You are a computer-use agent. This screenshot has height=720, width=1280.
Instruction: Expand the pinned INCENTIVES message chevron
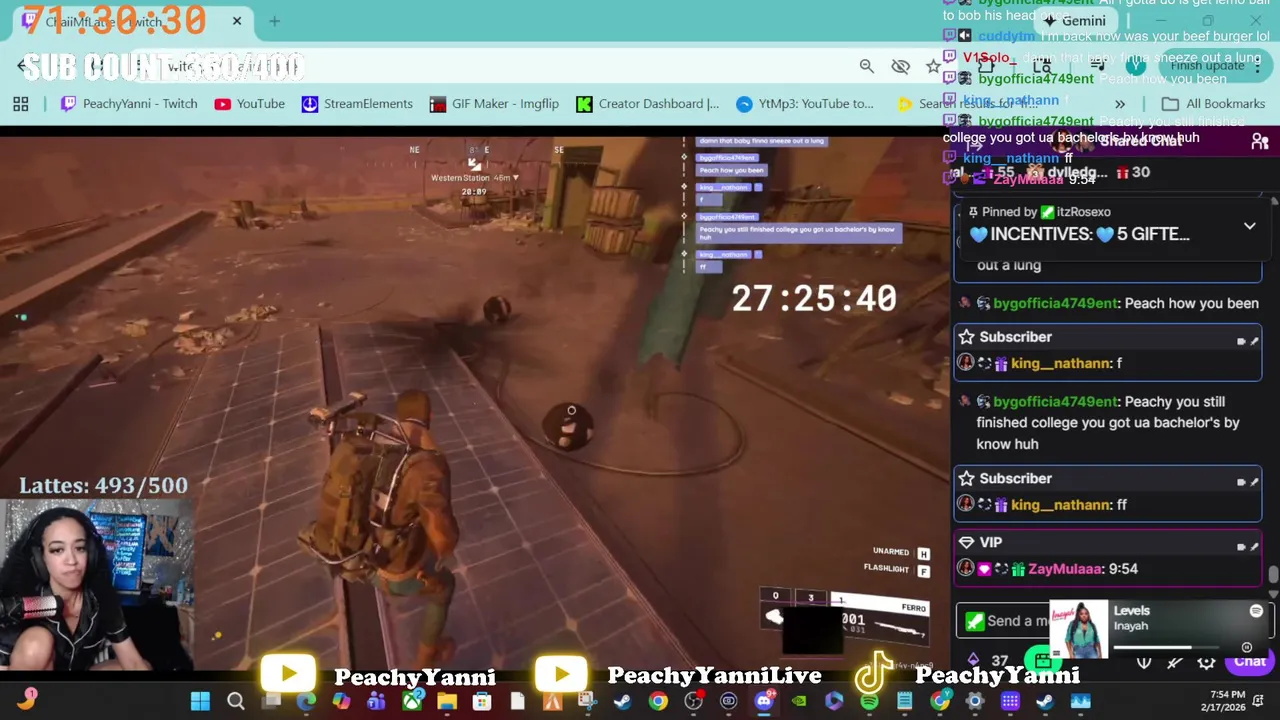click(x=1249, y=226)
